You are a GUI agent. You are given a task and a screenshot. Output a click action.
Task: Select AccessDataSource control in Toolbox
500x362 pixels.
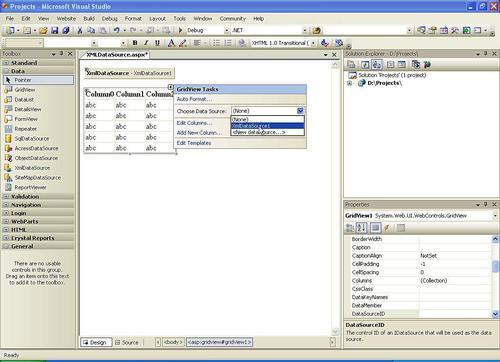[x=38, y=148]
